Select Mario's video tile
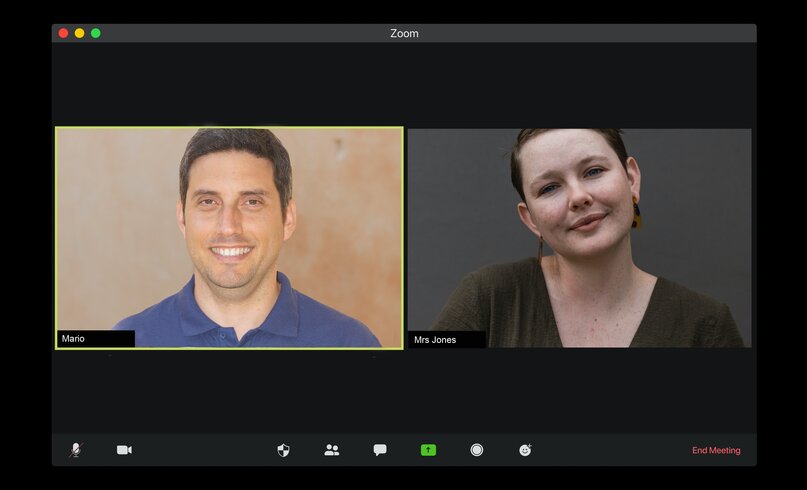This screenshot has width=807, height=490. (229, 238)
